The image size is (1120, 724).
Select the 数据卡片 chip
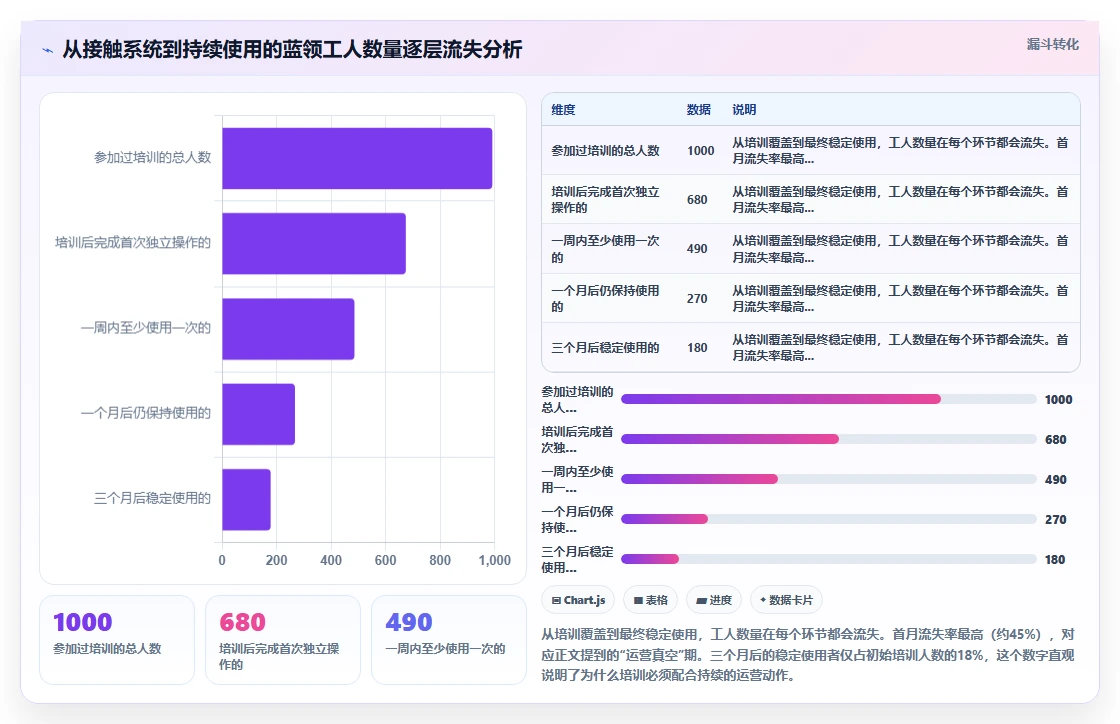[786, 600]
